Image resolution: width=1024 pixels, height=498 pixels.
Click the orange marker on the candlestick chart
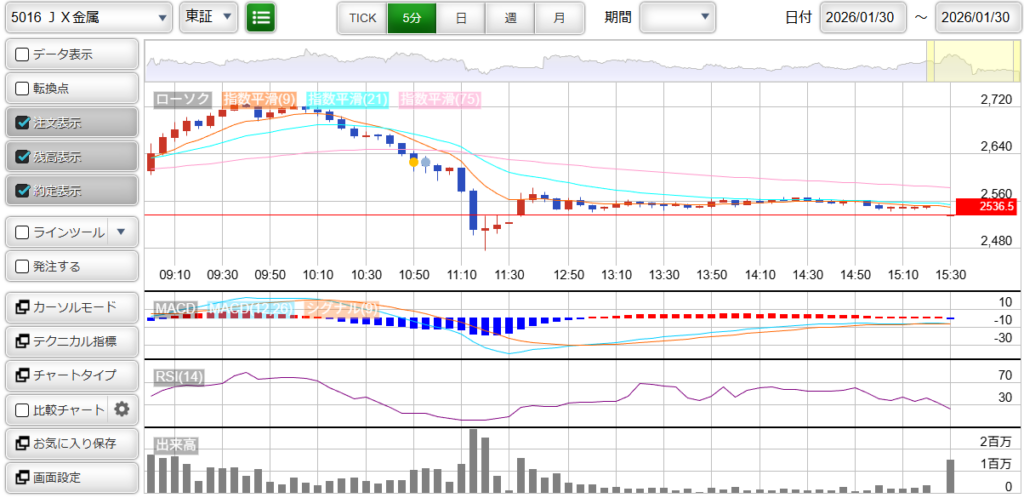(x=414, y=161)
